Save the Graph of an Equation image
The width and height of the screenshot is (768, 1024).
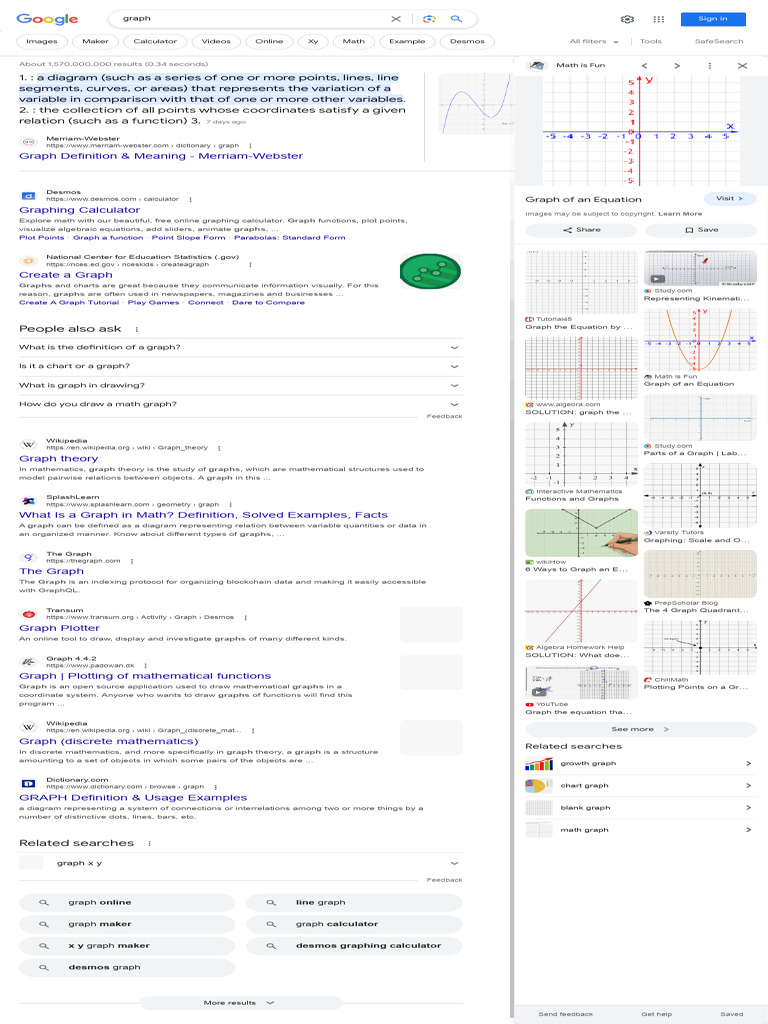(701, 230)
